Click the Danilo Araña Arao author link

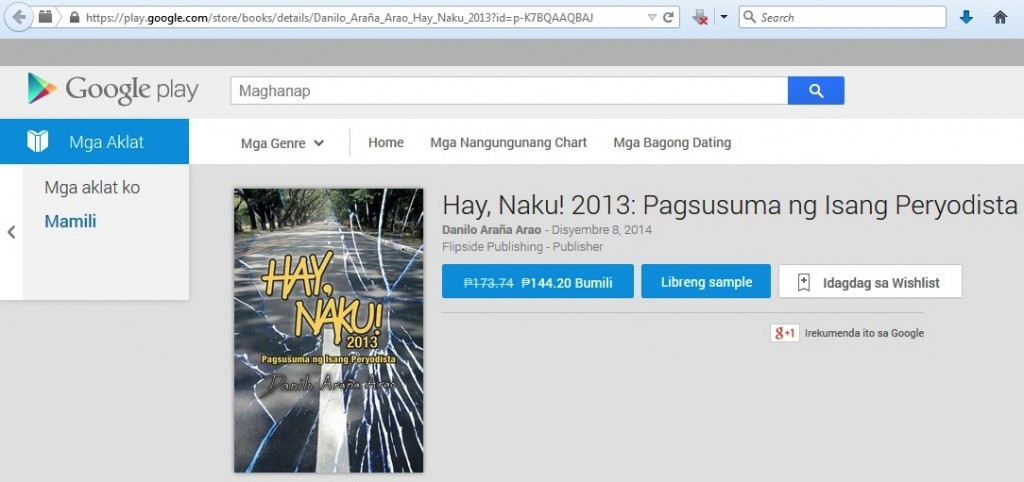point(492,230)
